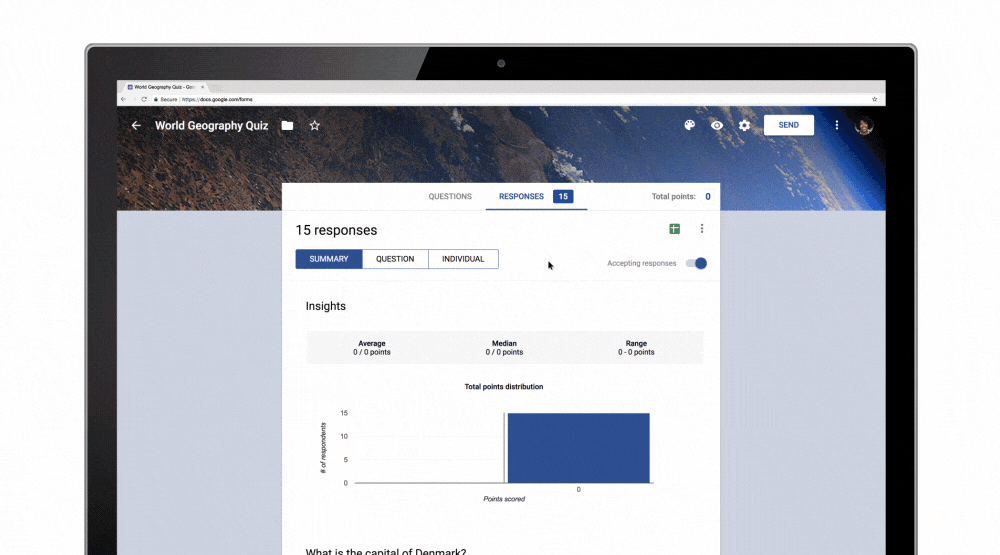Click the browser address bar URL
1000x555 pixels.
(217, 100)
